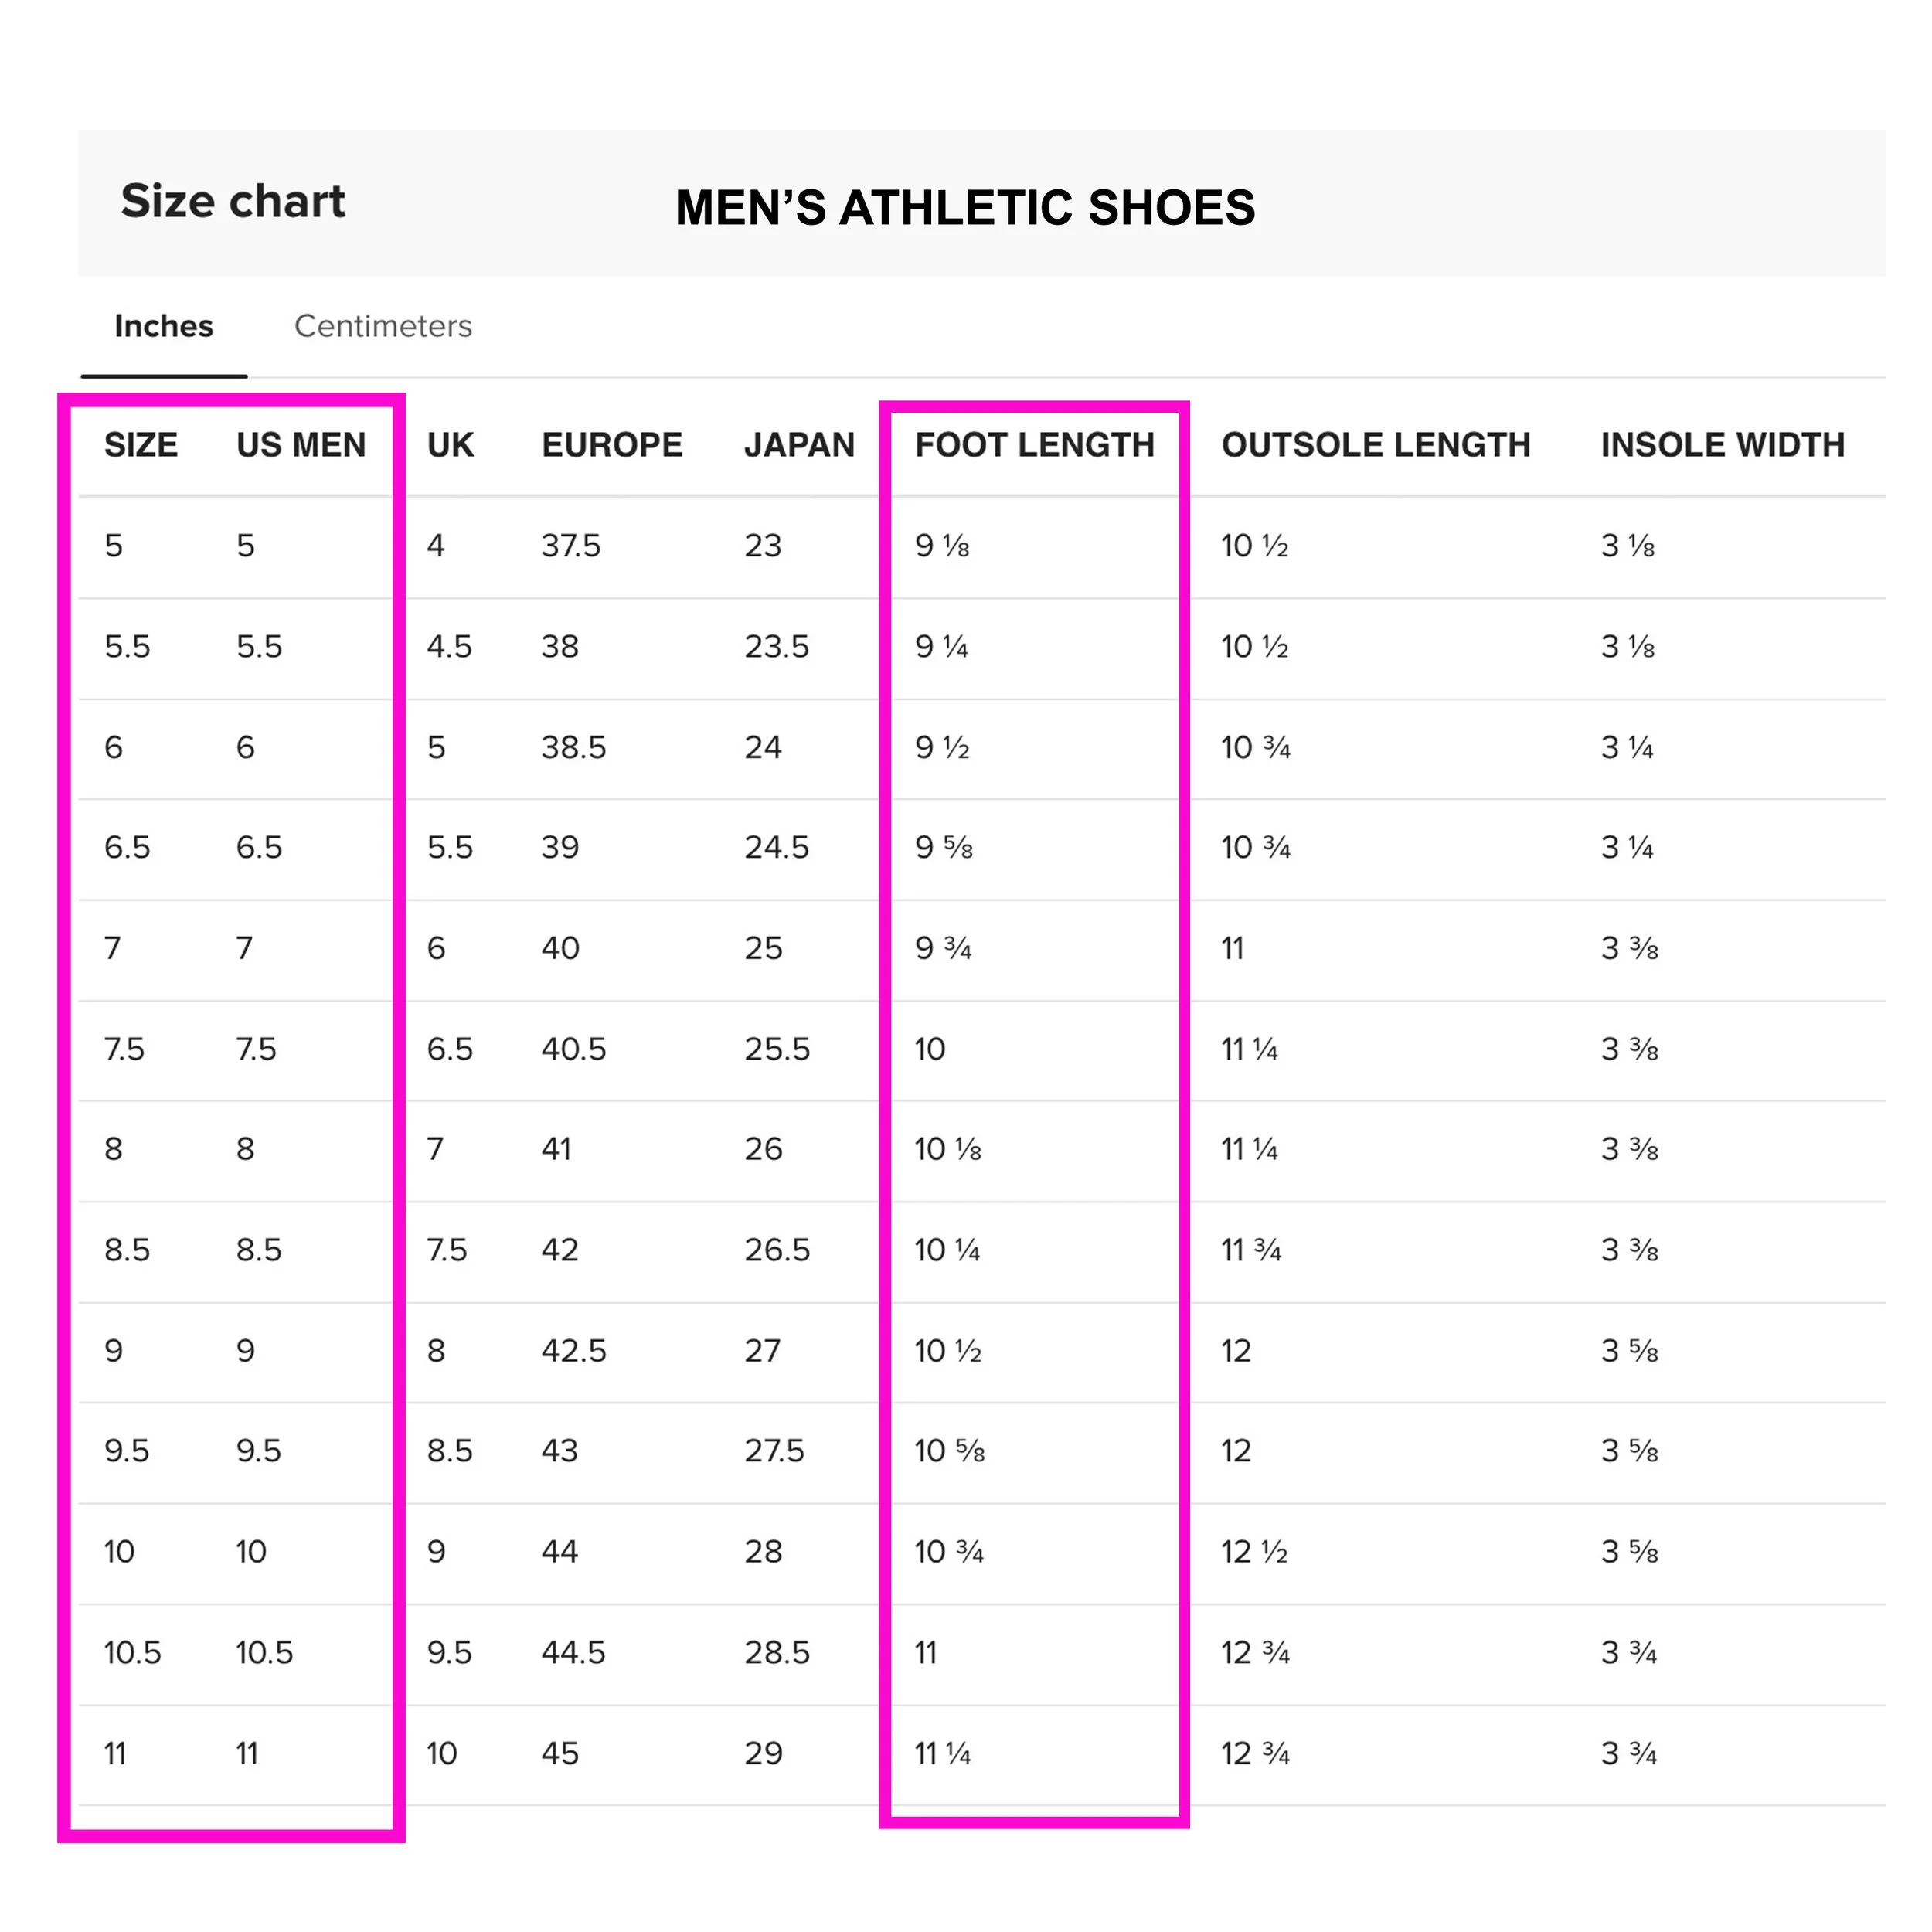Click the MEN'S ATHLETIC SHOES title
The width and height of the screenshot is (1932, 1932).
pos(965,208)
